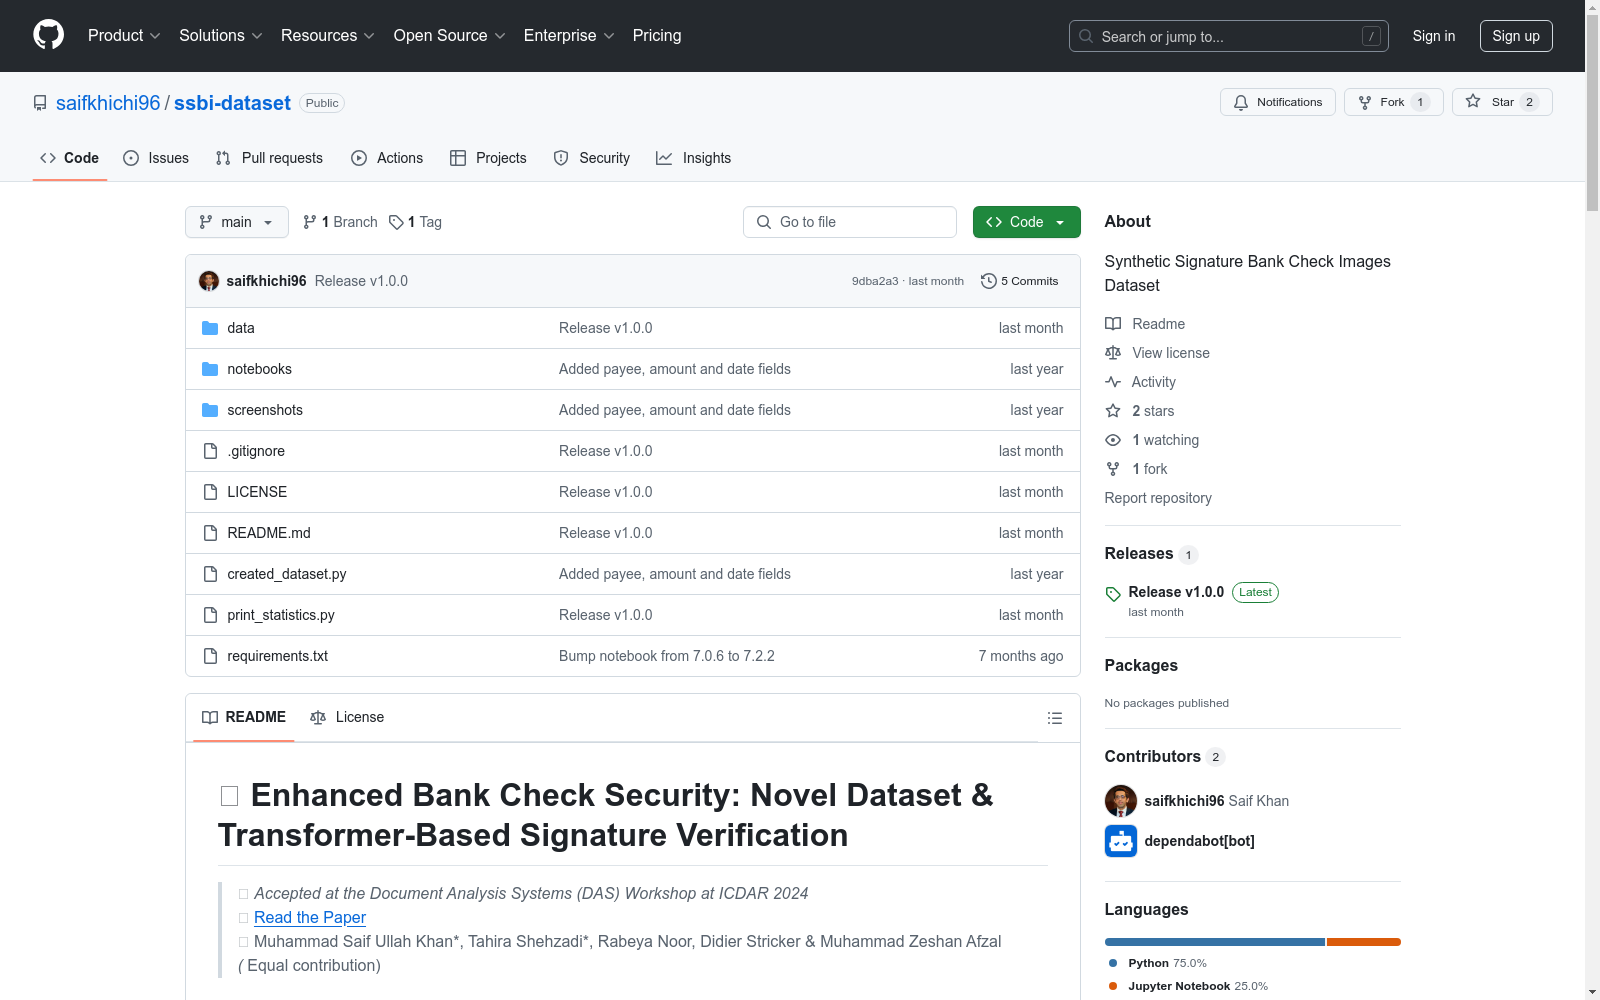The width and height of the screenshot is (1600, 1000).
Task: Click the screenshots folder icon
Action: click(210, 410)
